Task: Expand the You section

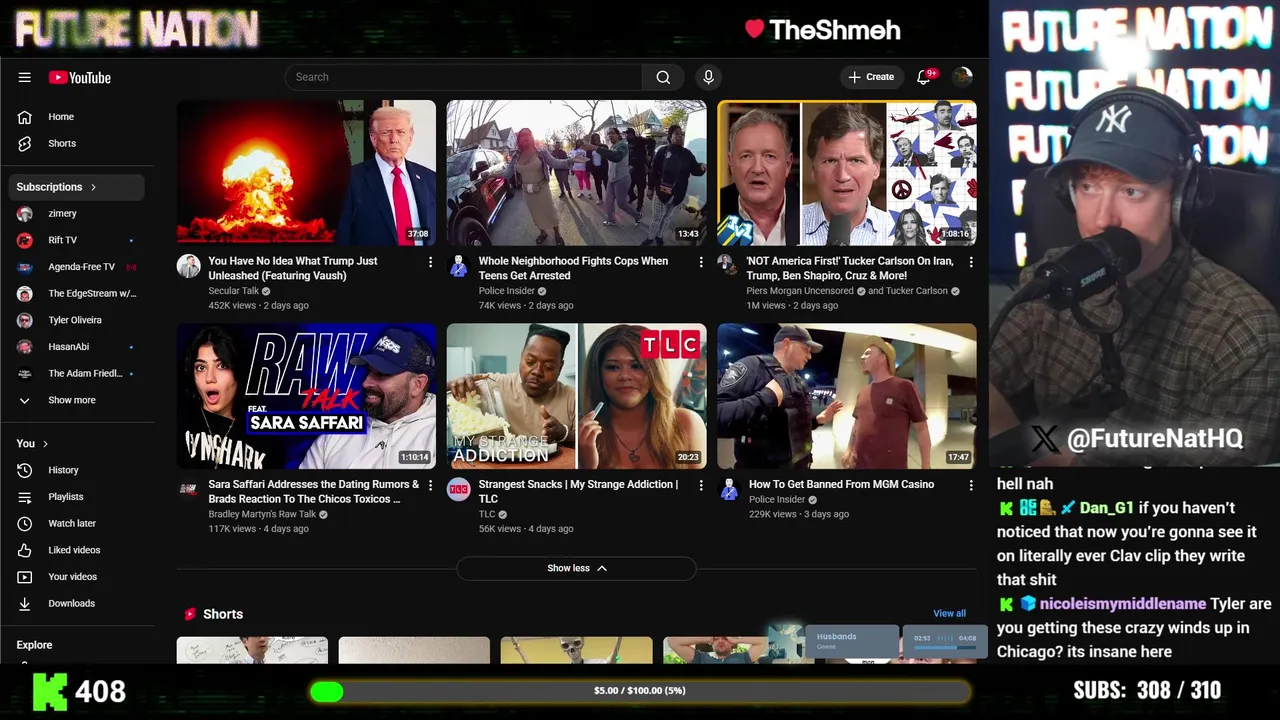Action: pyautogui.click(x=32, y=443)
